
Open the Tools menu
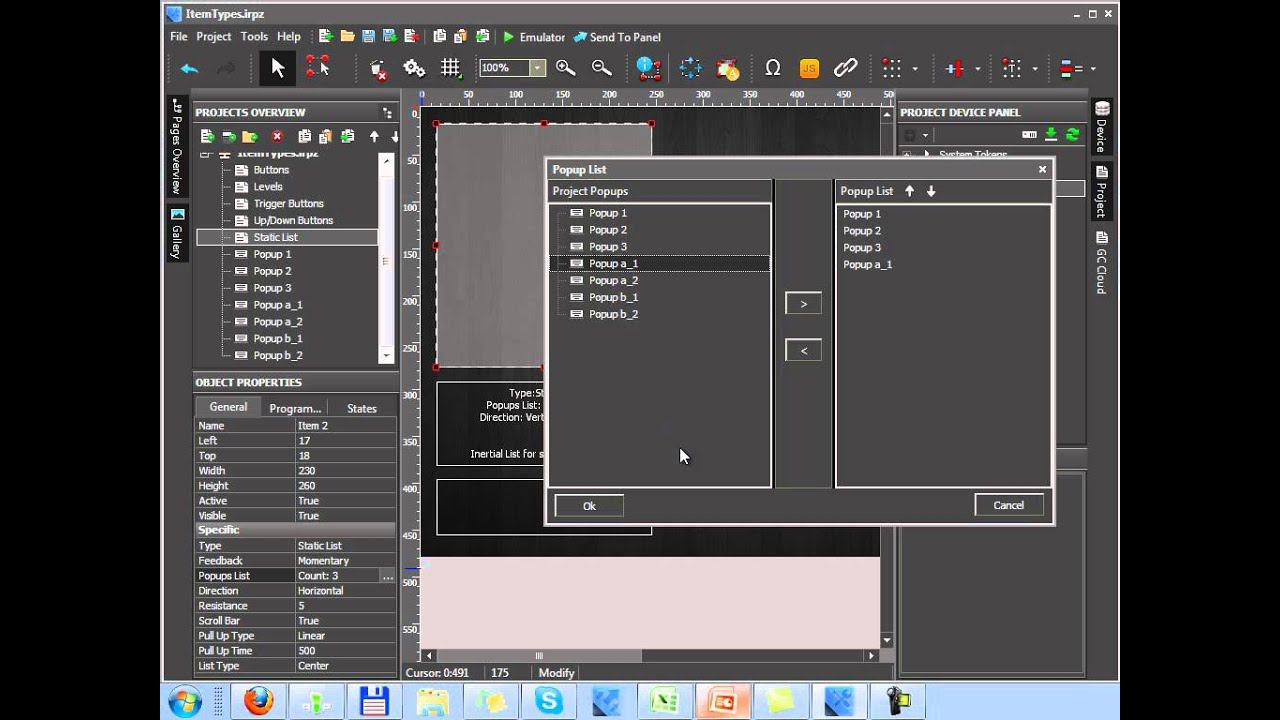tap(254, 37)
